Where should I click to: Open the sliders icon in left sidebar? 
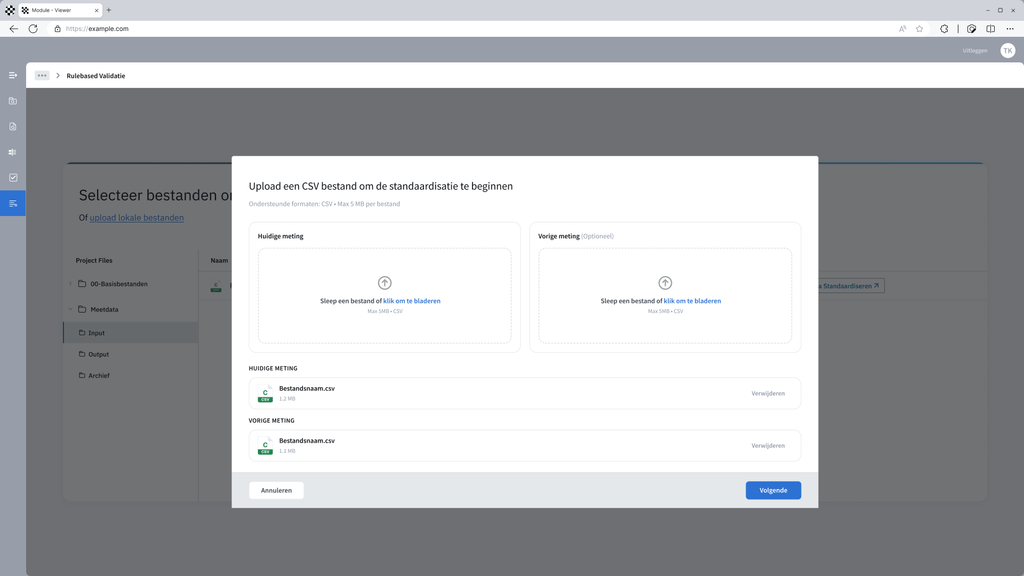tap(12, 152)
